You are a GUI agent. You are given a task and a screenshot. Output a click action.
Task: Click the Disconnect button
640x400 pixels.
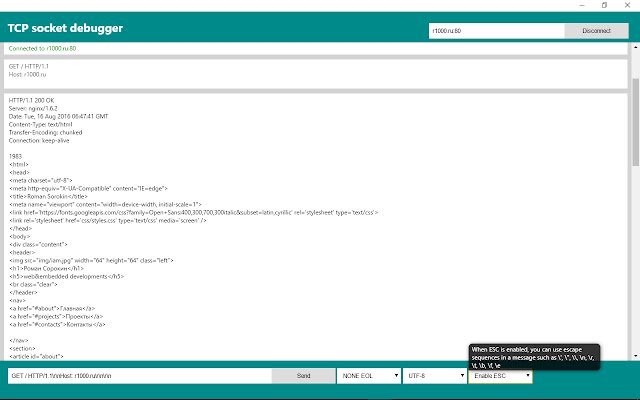point(596,31)
